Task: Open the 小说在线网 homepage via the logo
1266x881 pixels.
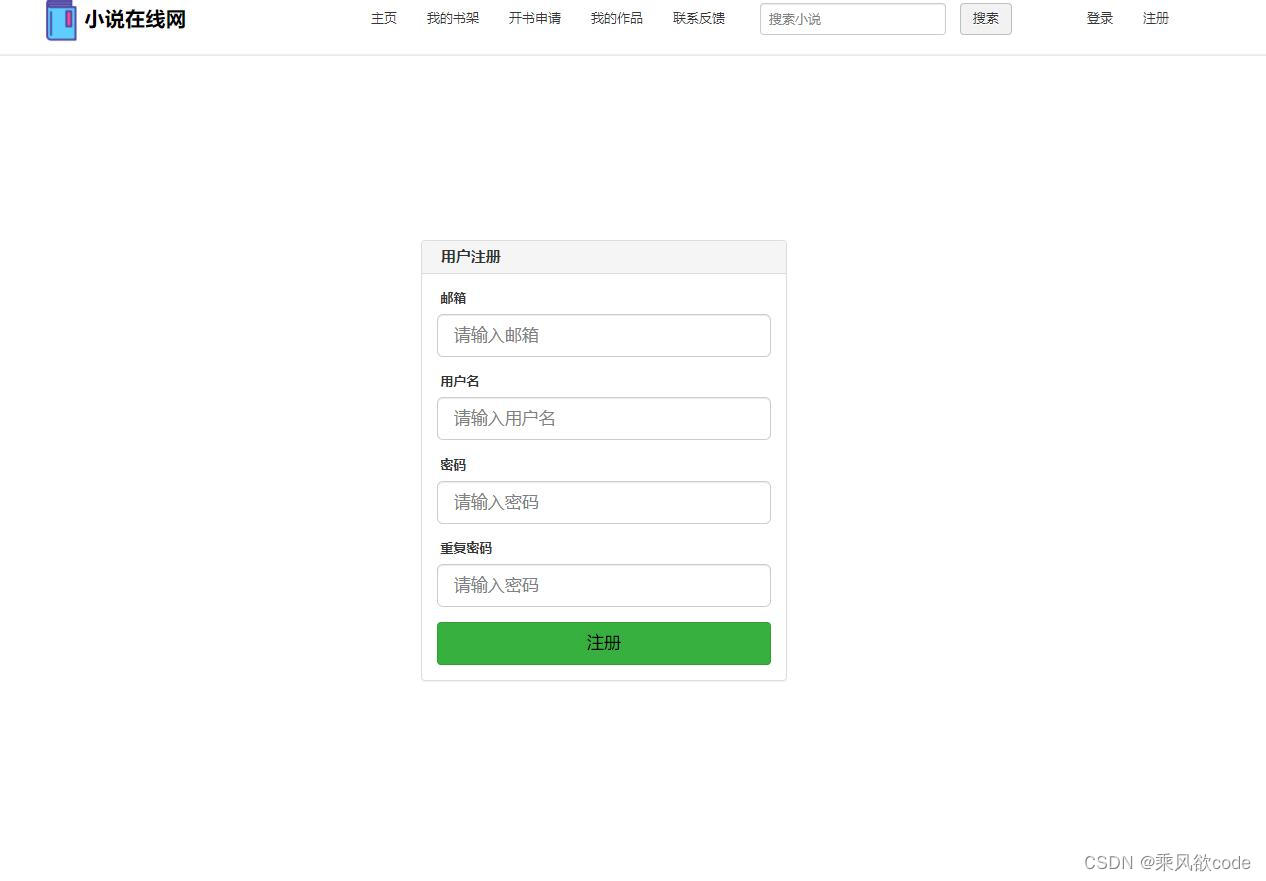Action: (x=115, y=20)
